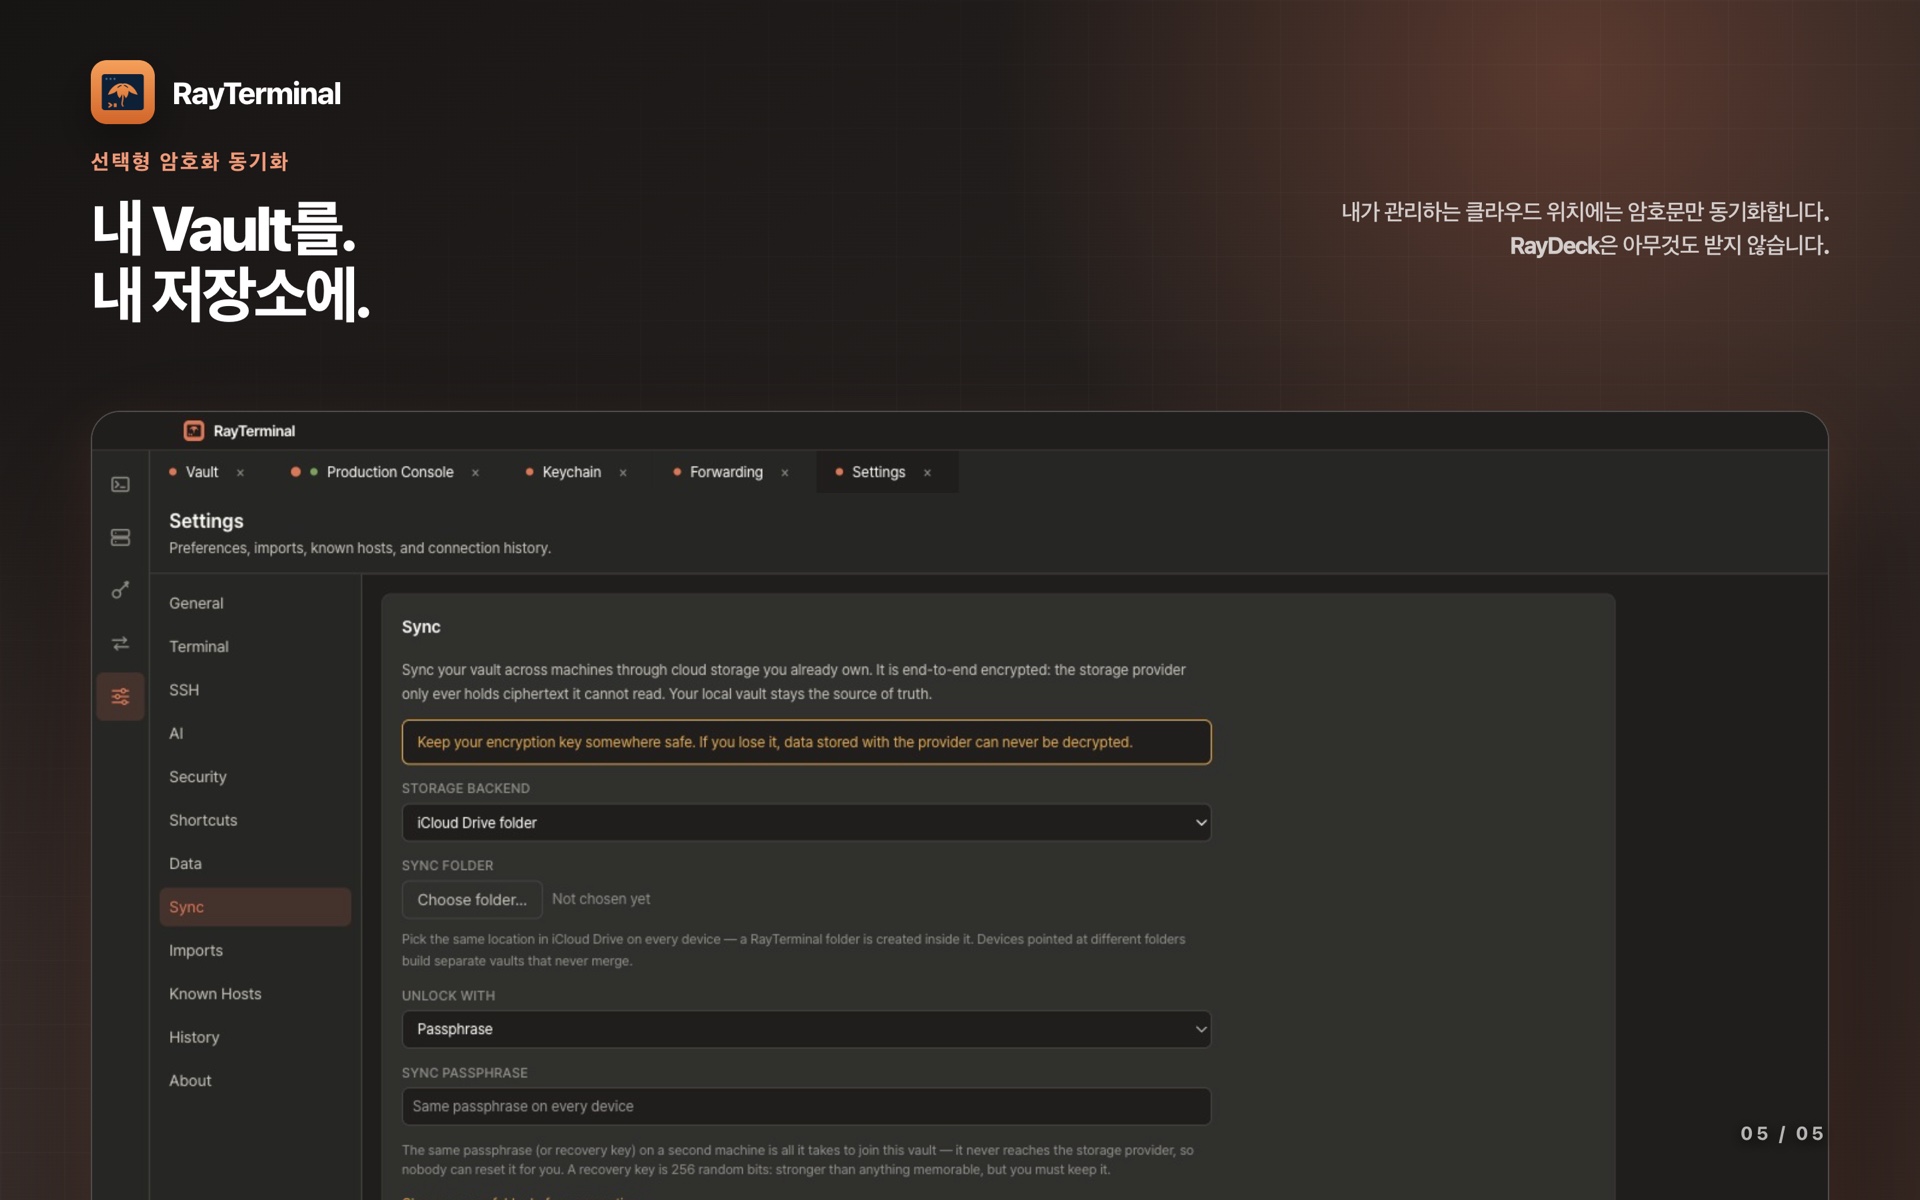Open History settings section
This screenshot has height=1200, width=1920.
pos(255,1037)
